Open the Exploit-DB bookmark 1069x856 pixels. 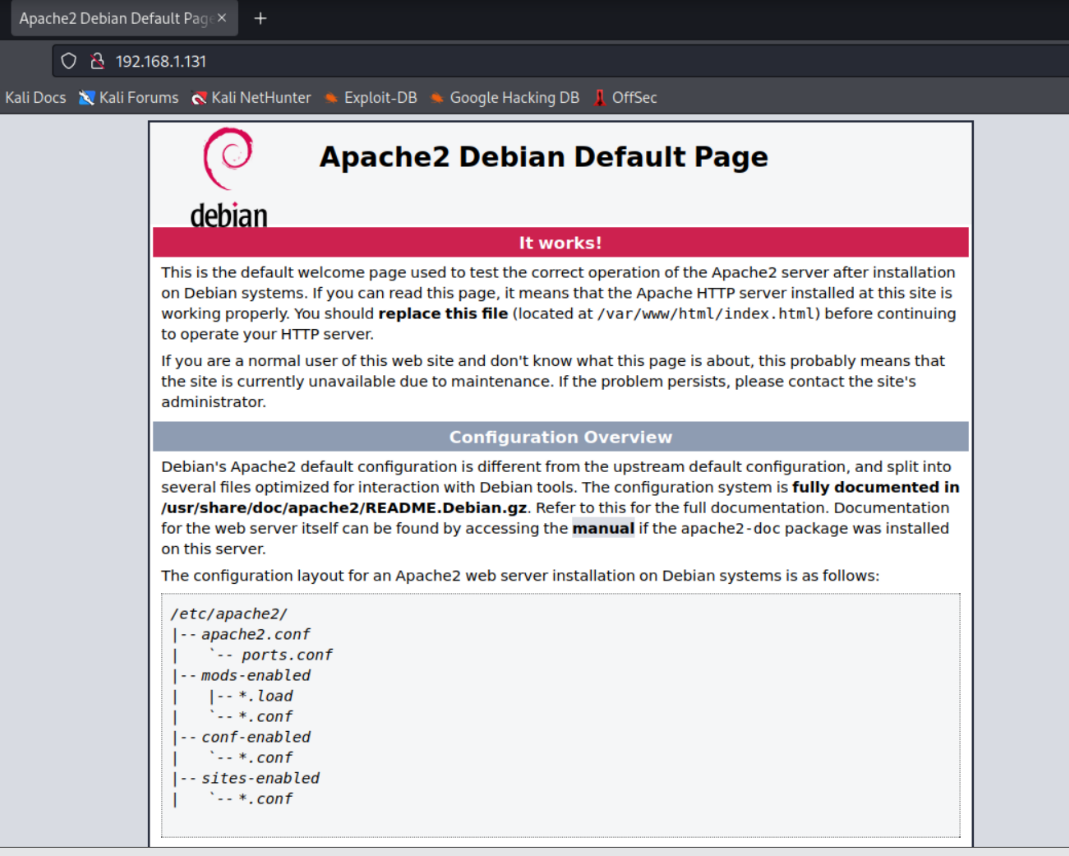click(371, 97)
